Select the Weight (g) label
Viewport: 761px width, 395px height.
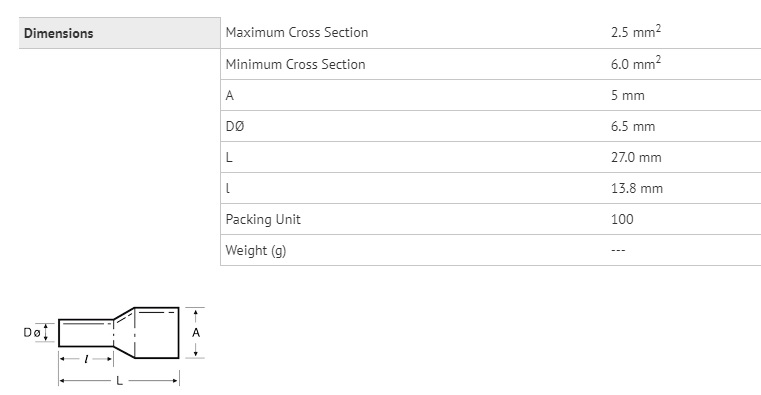pyautogui.click(x=256, y=250)
